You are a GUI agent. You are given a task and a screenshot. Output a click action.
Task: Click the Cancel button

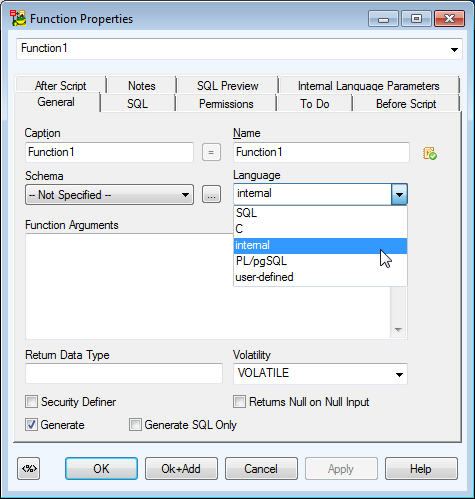[261, 469]
